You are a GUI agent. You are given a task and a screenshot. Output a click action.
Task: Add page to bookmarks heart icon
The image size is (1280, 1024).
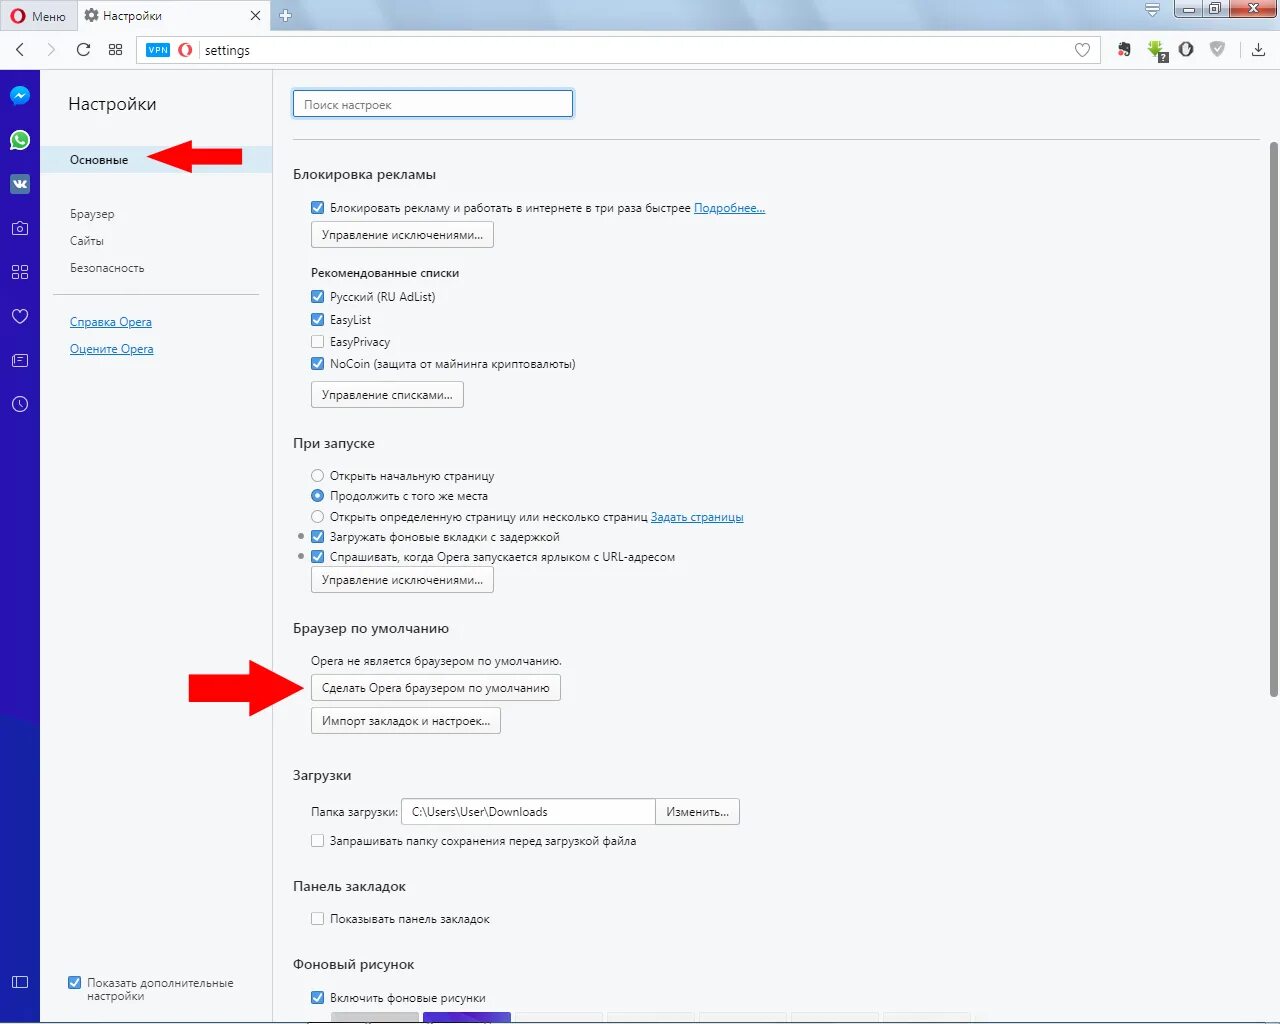(1082, 50)
